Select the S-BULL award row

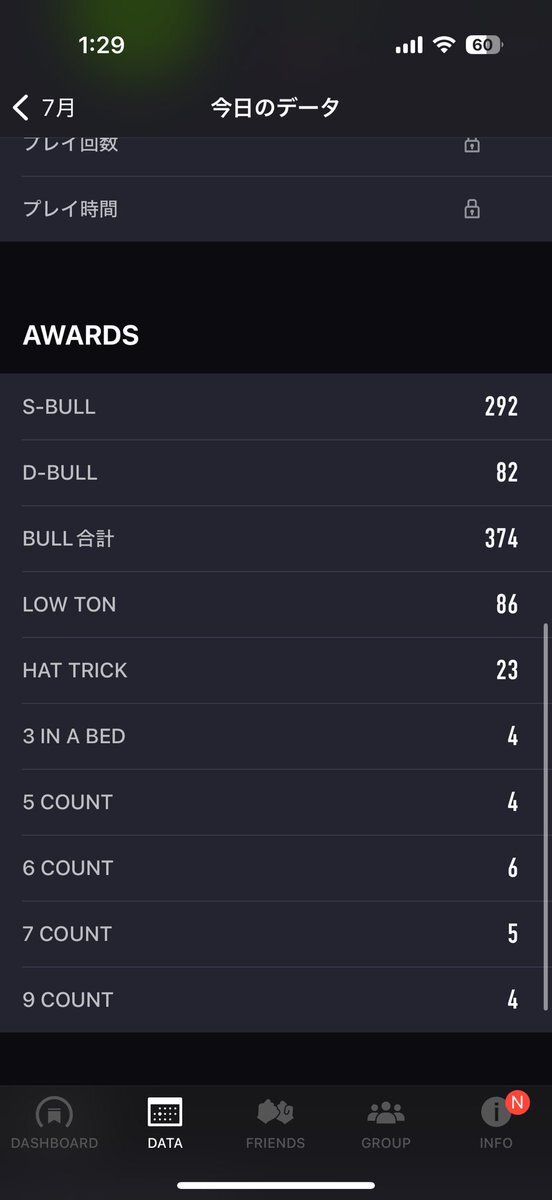click(276, 407)
